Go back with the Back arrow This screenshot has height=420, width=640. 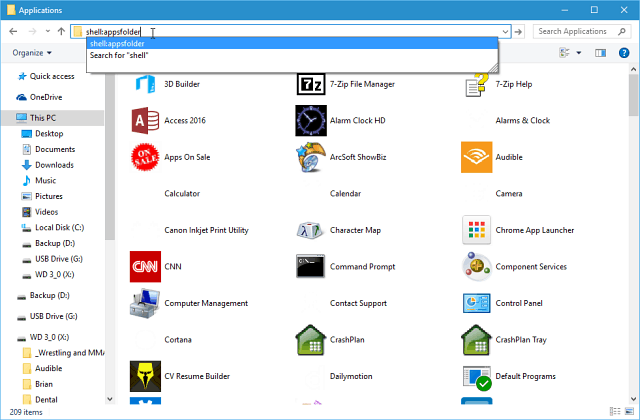pyautogui.click(x=13, y=31)
